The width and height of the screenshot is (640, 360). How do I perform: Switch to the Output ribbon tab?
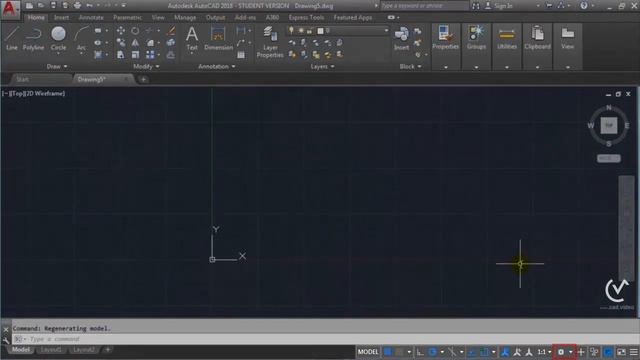215,18
